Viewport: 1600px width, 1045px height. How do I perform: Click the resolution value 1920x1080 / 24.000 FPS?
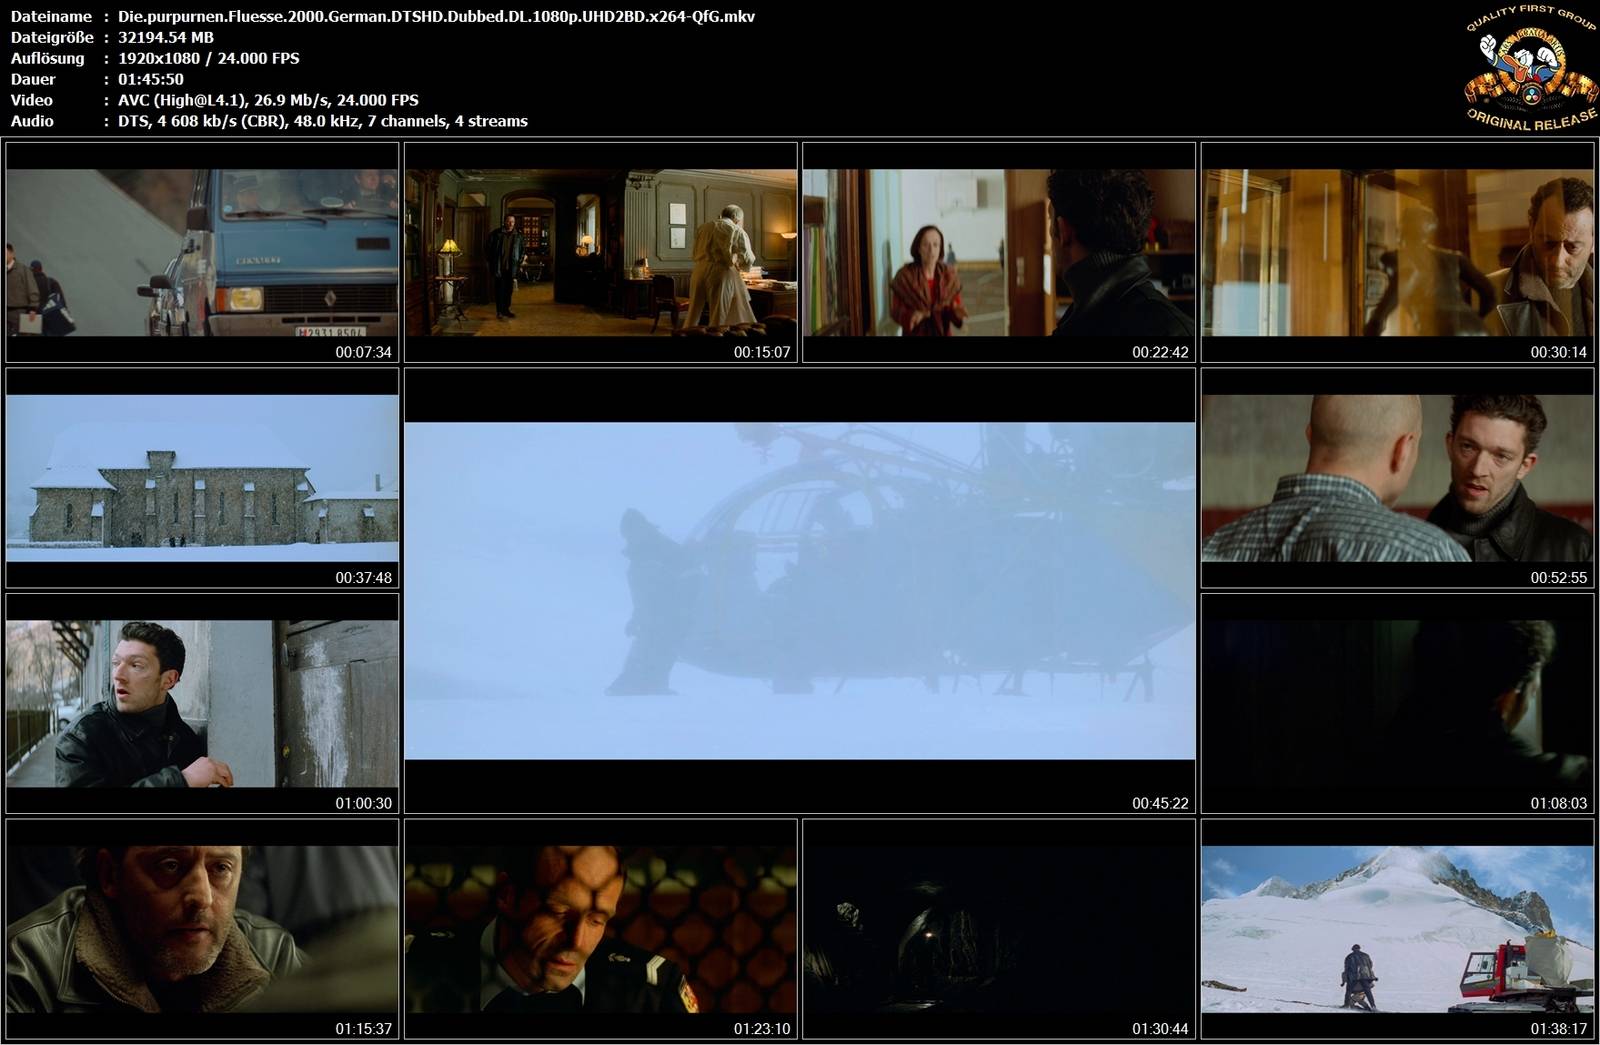point(209,58)
